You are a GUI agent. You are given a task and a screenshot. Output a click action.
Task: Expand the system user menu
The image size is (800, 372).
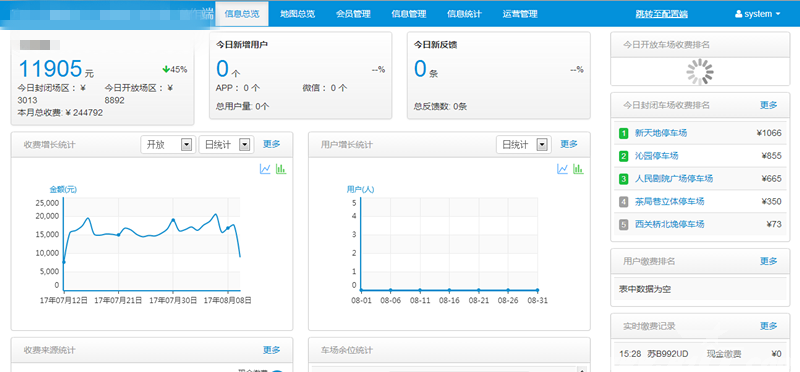click(x=758, y=14)
